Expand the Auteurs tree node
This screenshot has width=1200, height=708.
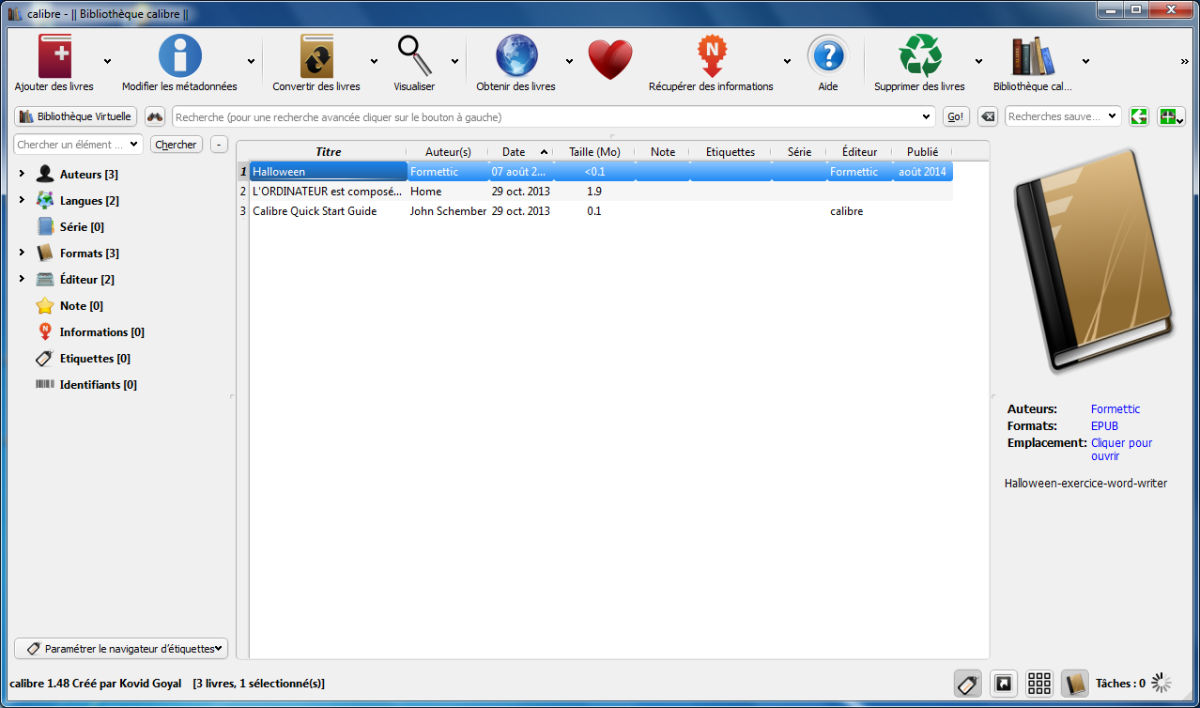pyautogui.click(x=22, y=174)
